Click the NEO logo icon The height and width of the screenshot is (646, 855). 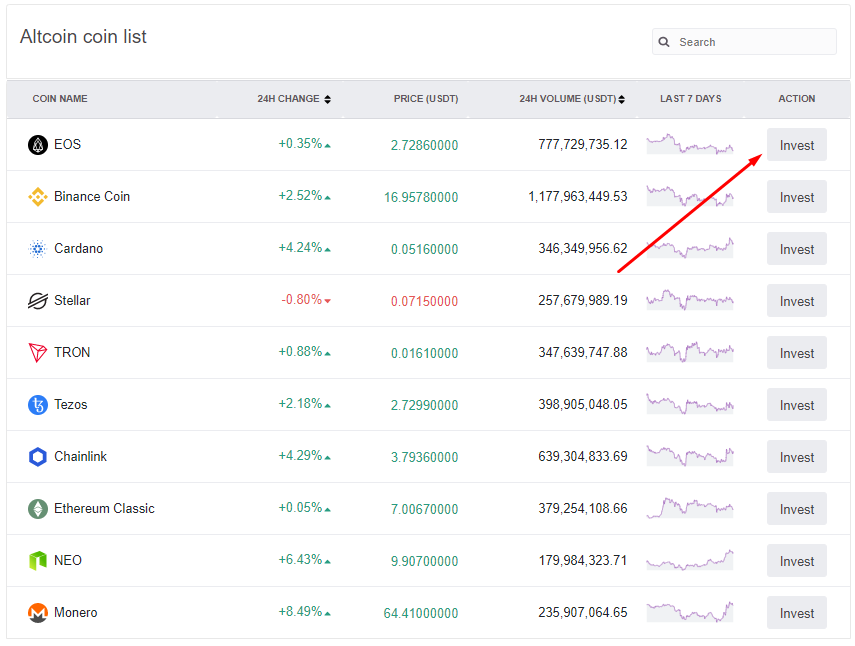(38, 561)
